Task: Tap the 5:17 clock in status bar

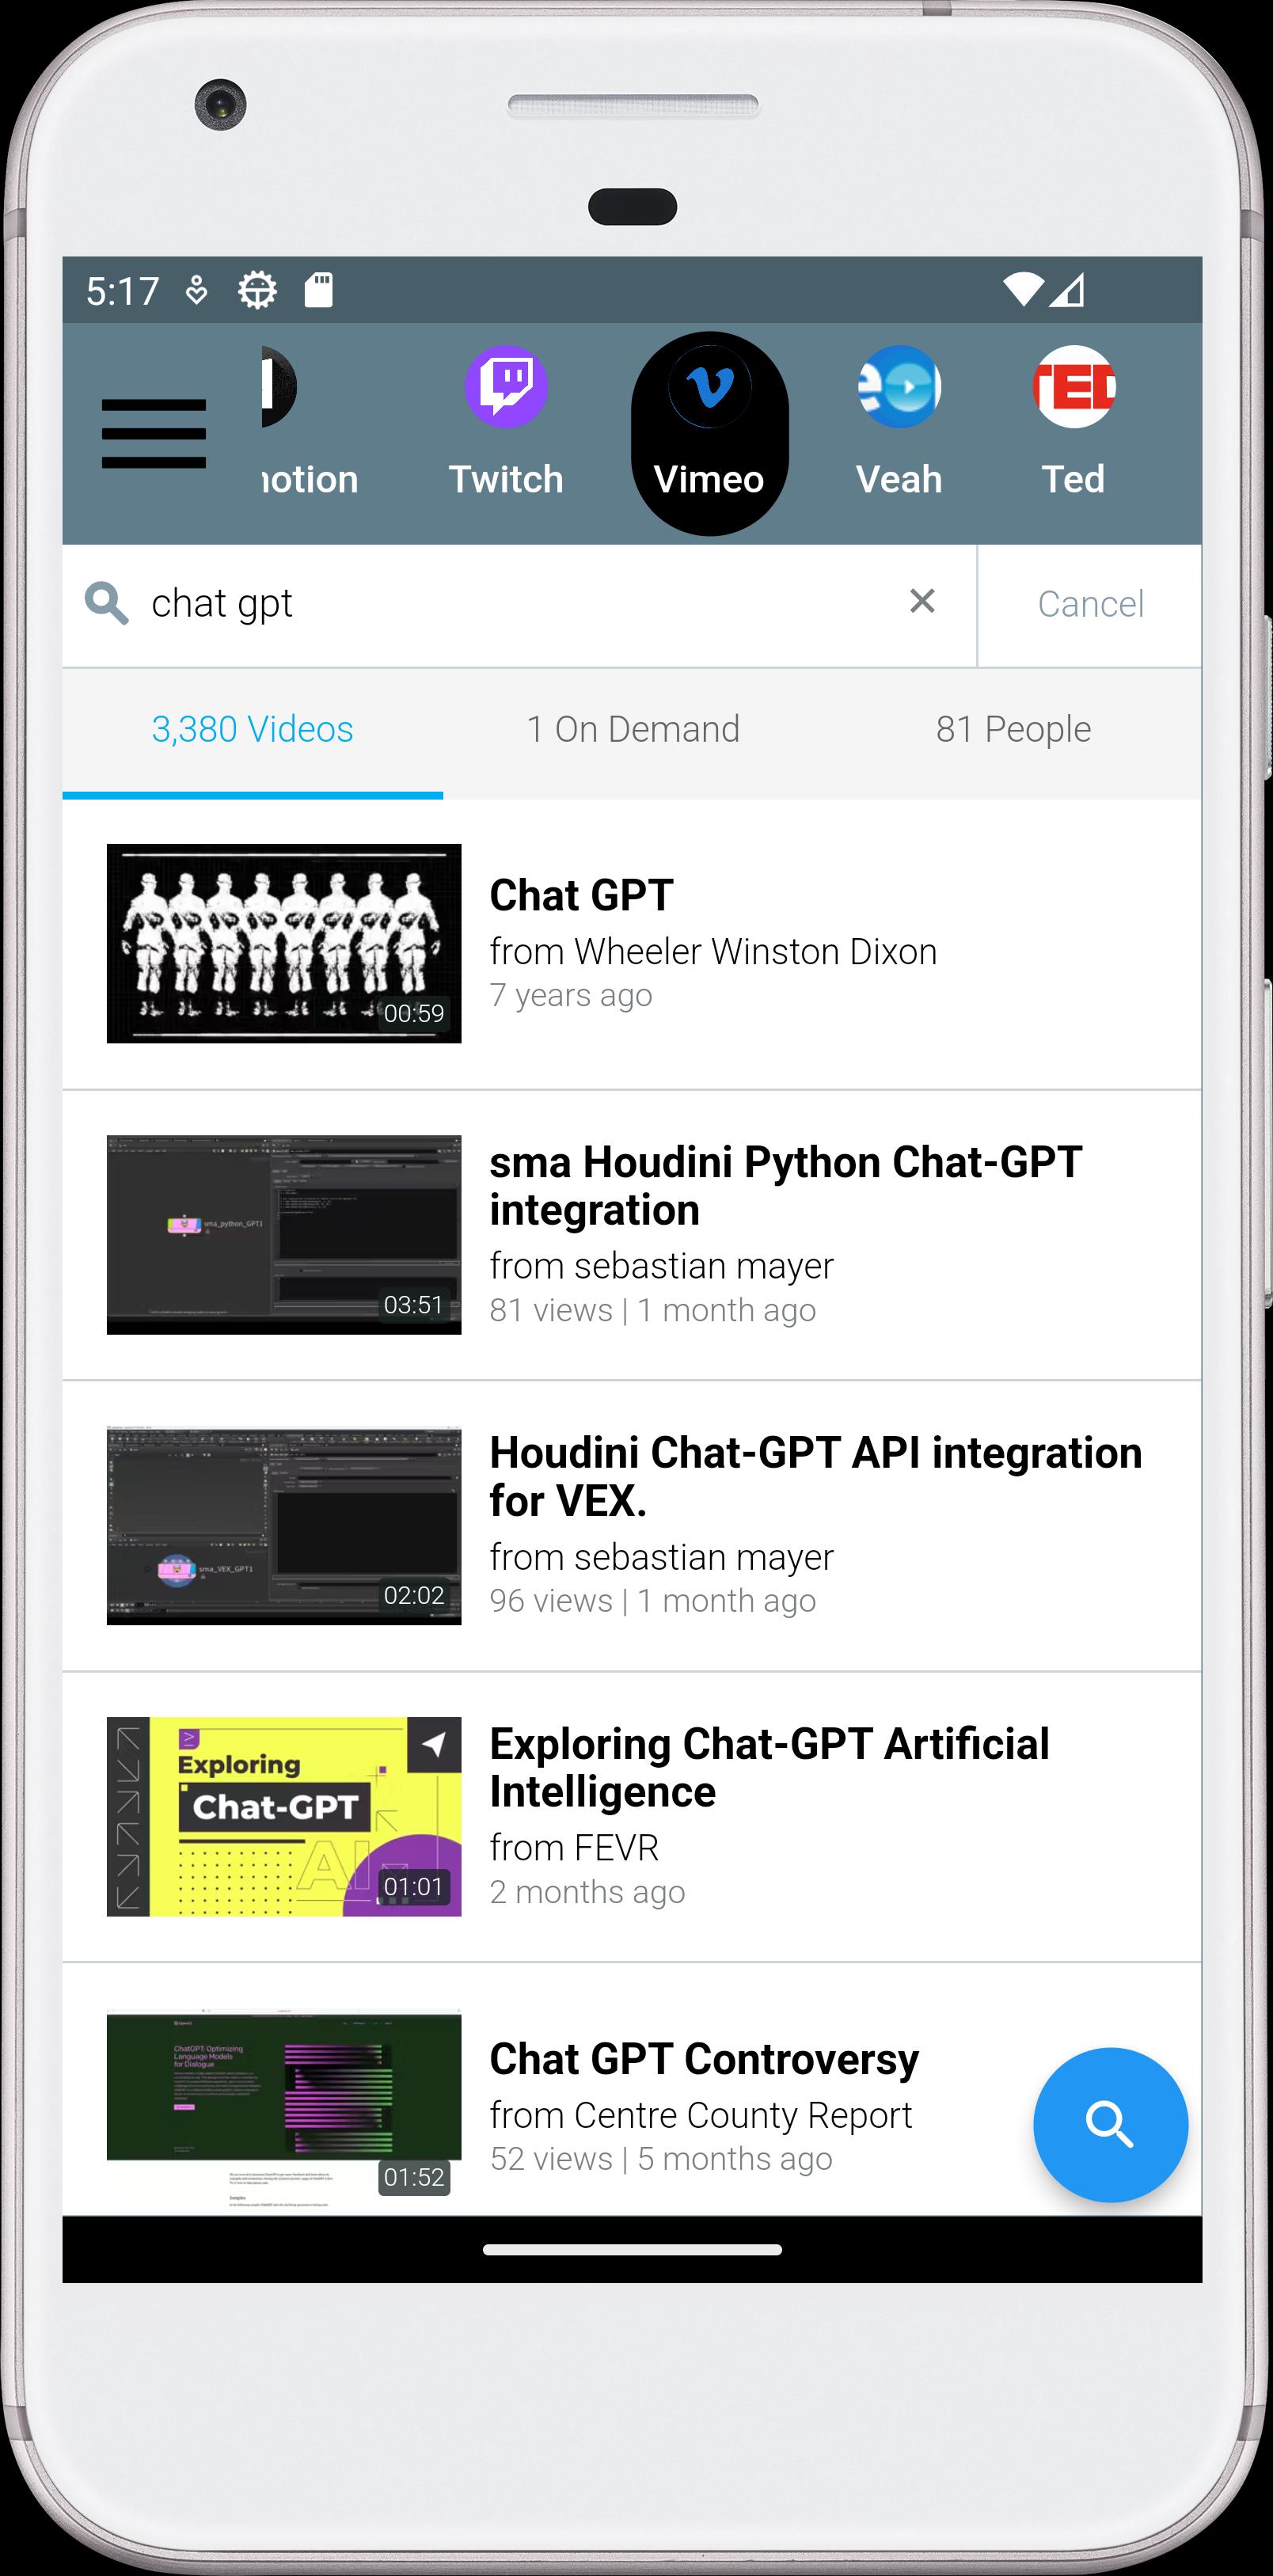Action: coord(123,291)
